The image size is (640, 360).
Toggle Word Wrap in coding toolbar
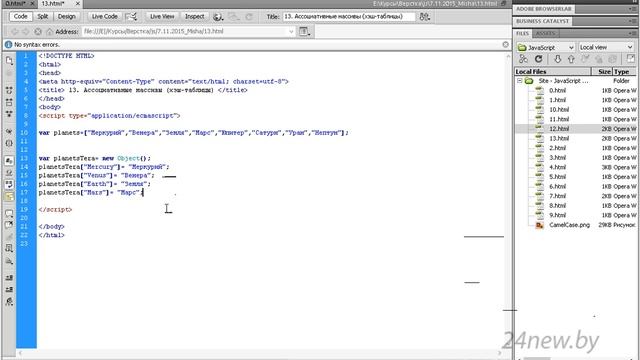point(9,184)
